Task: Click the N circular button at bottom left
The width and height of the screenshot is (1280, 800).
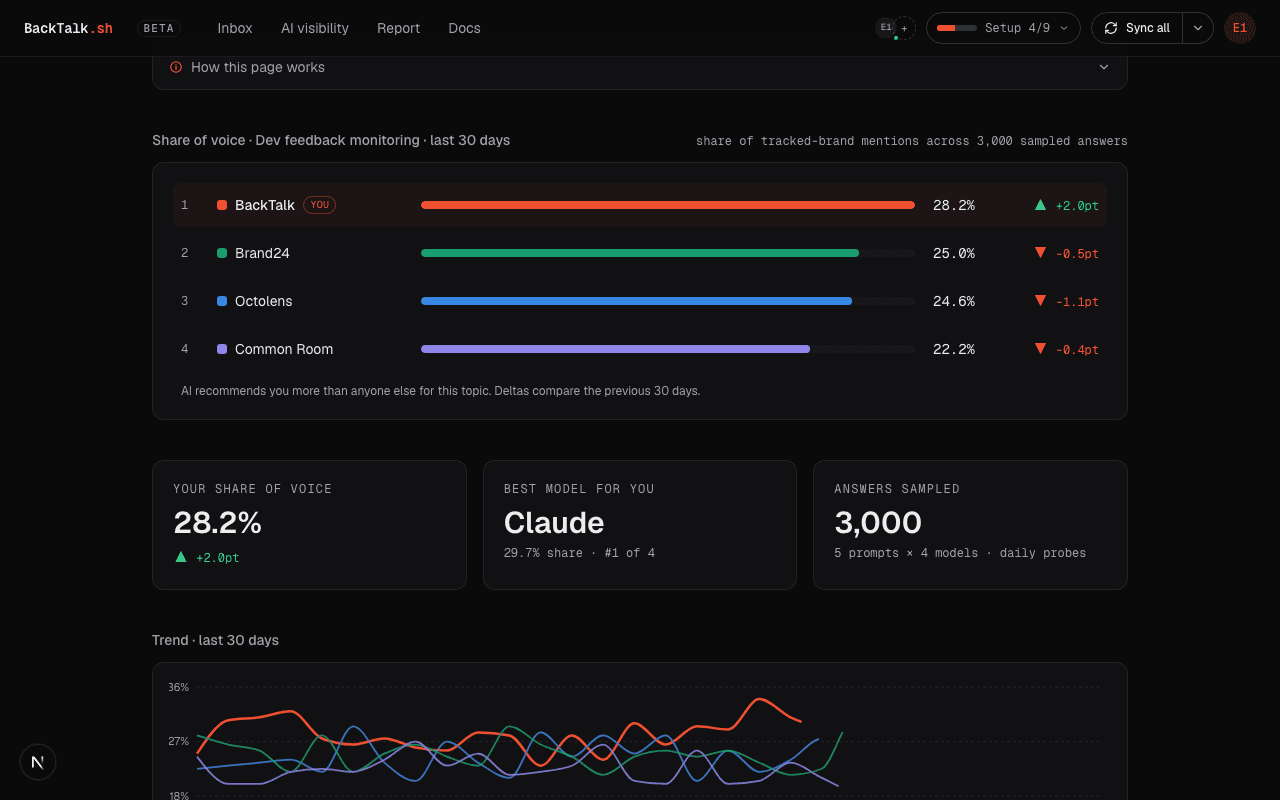Action: [x=38, y=762]
